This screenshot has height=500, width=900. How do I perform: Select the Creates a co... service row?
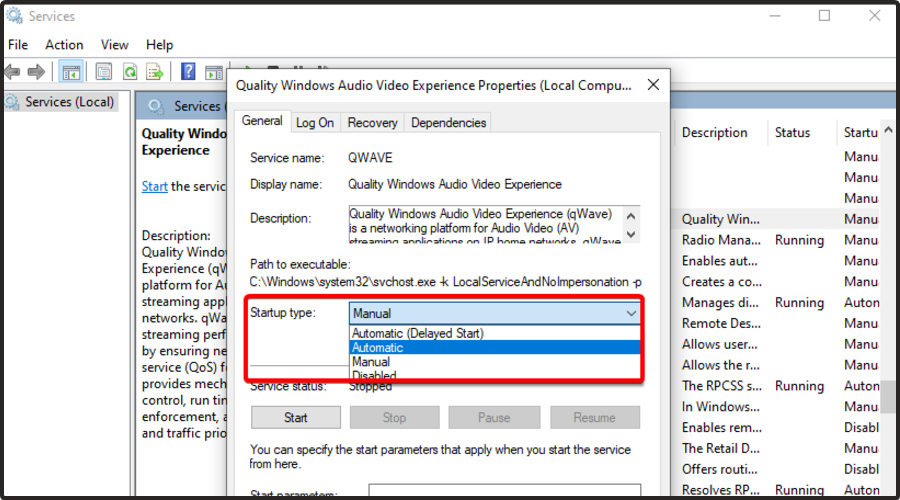[x=777, y=282]
